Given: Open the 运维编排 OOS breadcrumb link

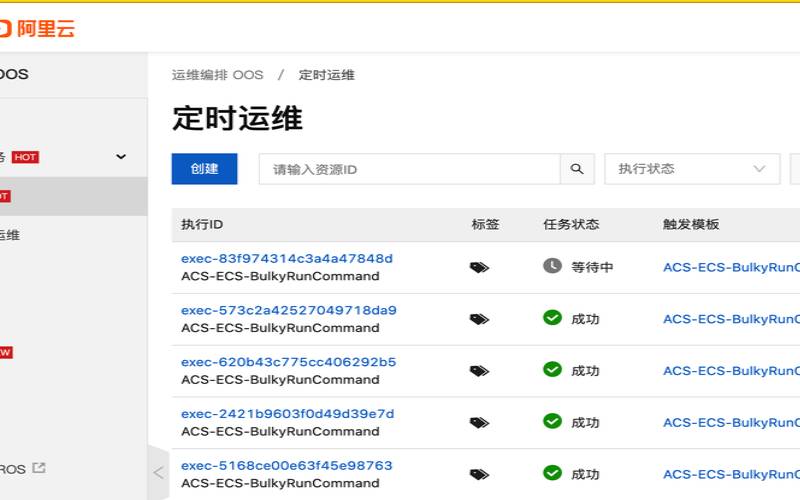Looking at the screenshot, I should click(x=217, y=75).
